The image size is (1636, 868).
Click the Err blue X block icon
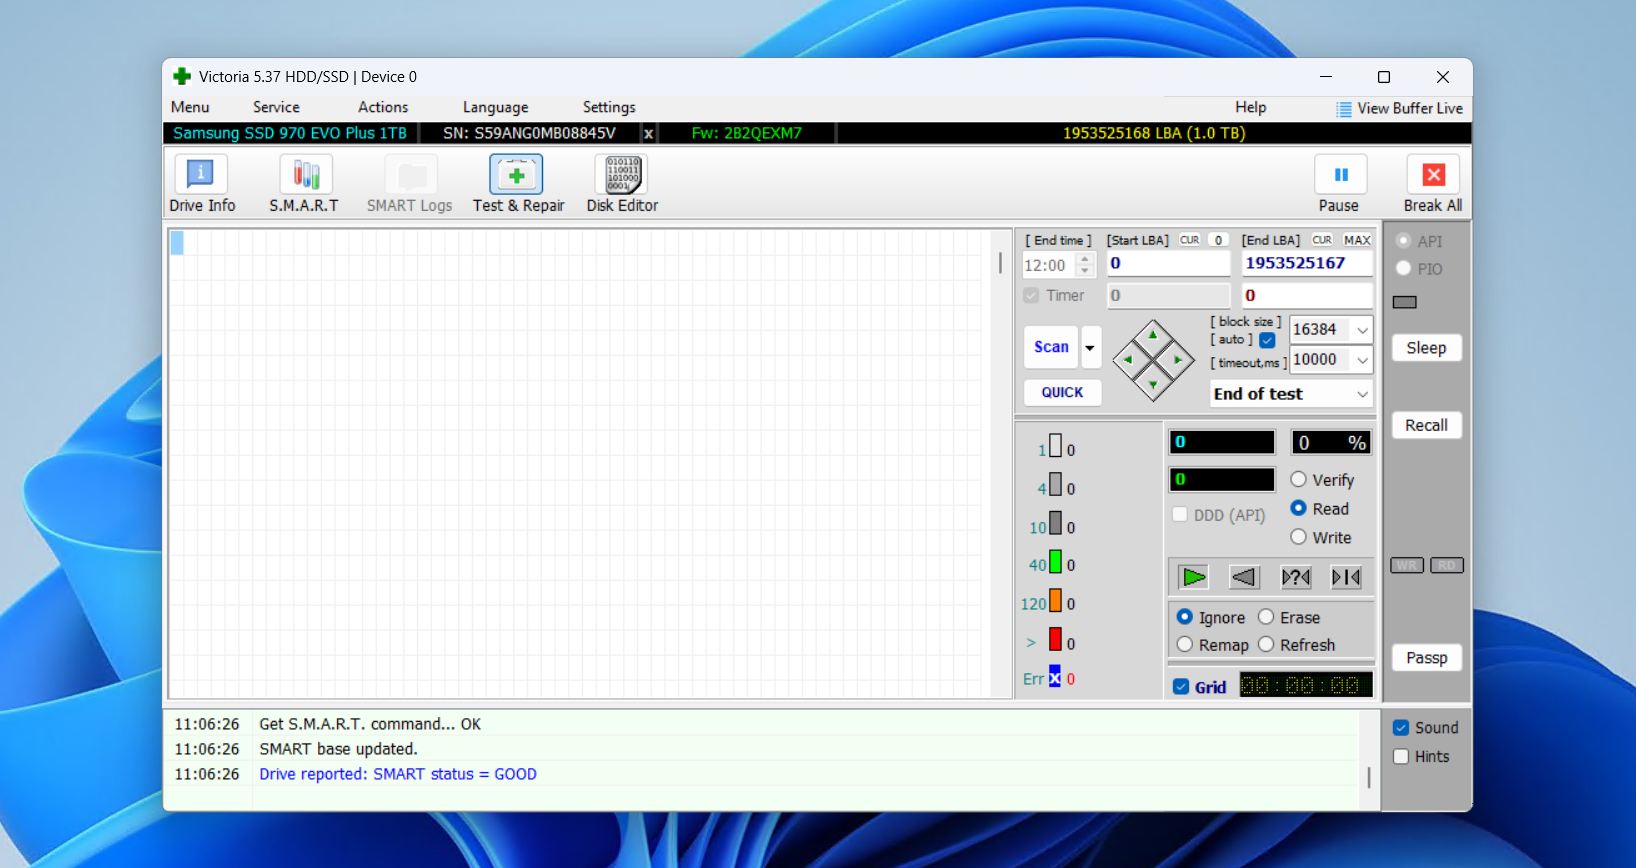point(1054,678)
